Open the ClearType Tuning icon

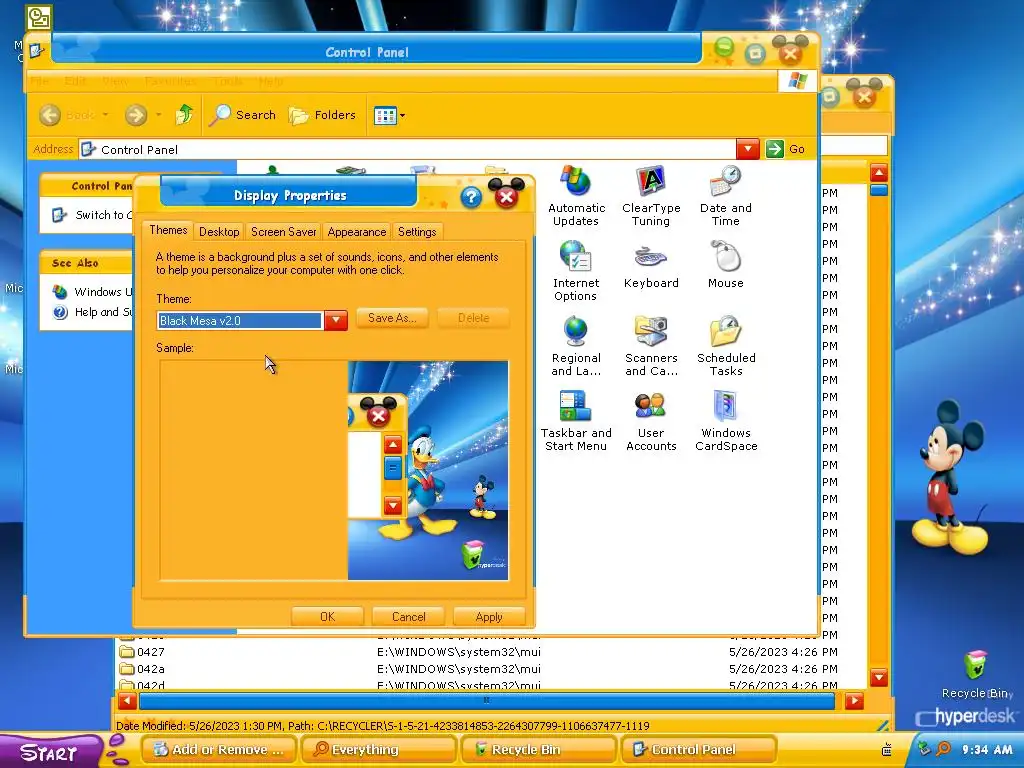pyautogui.click(x=651, y=195)
